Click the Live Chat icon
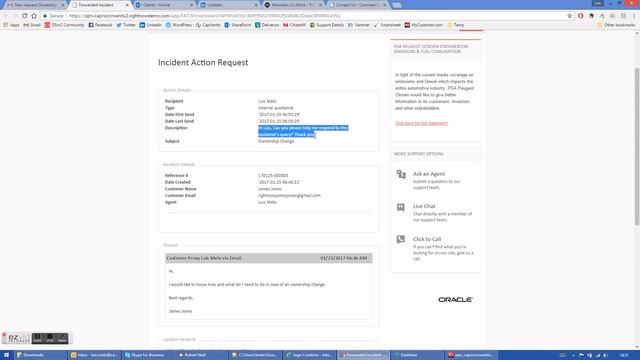Image resolution: width=640 pixels, height=360 pixels. click(401, 207)
